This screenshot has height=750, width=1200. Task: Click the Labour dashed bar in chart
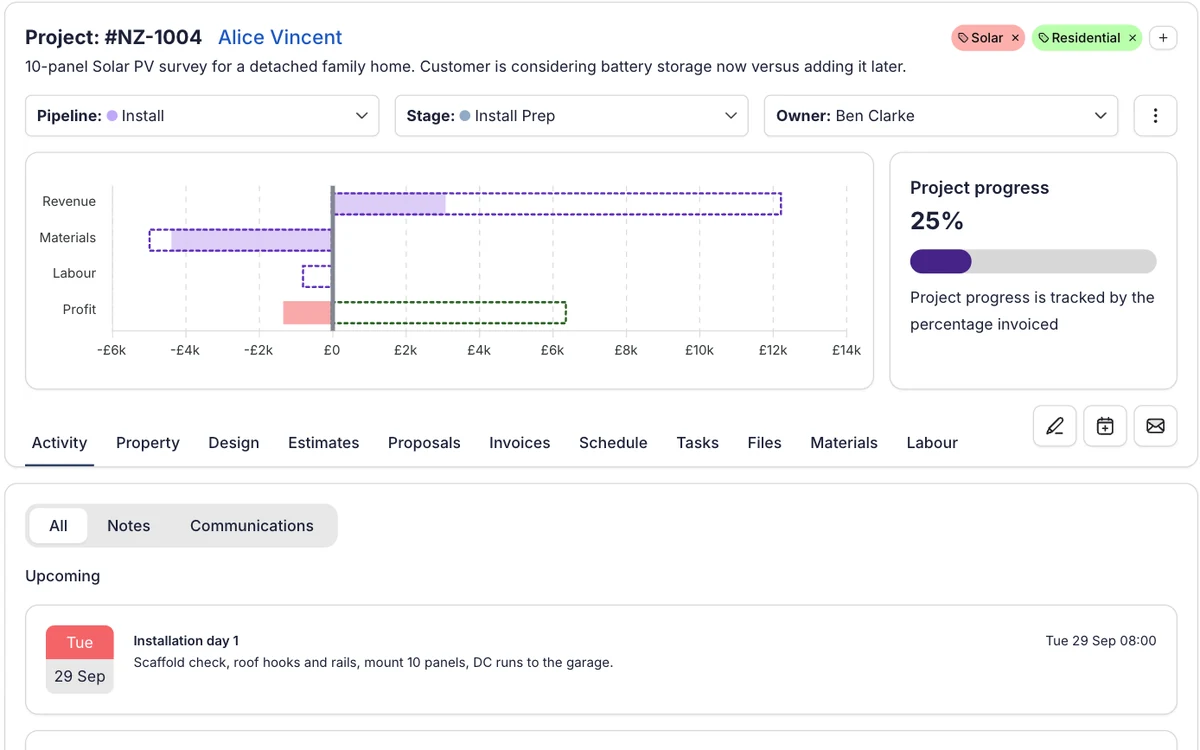point(317,276)
